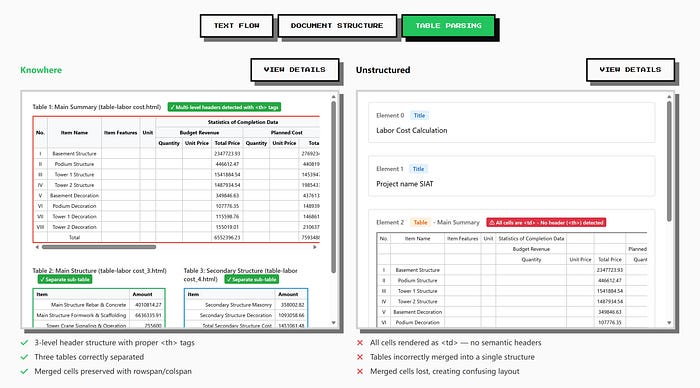
Task: Click View Details for Knowhere
Action: point(295,70)
